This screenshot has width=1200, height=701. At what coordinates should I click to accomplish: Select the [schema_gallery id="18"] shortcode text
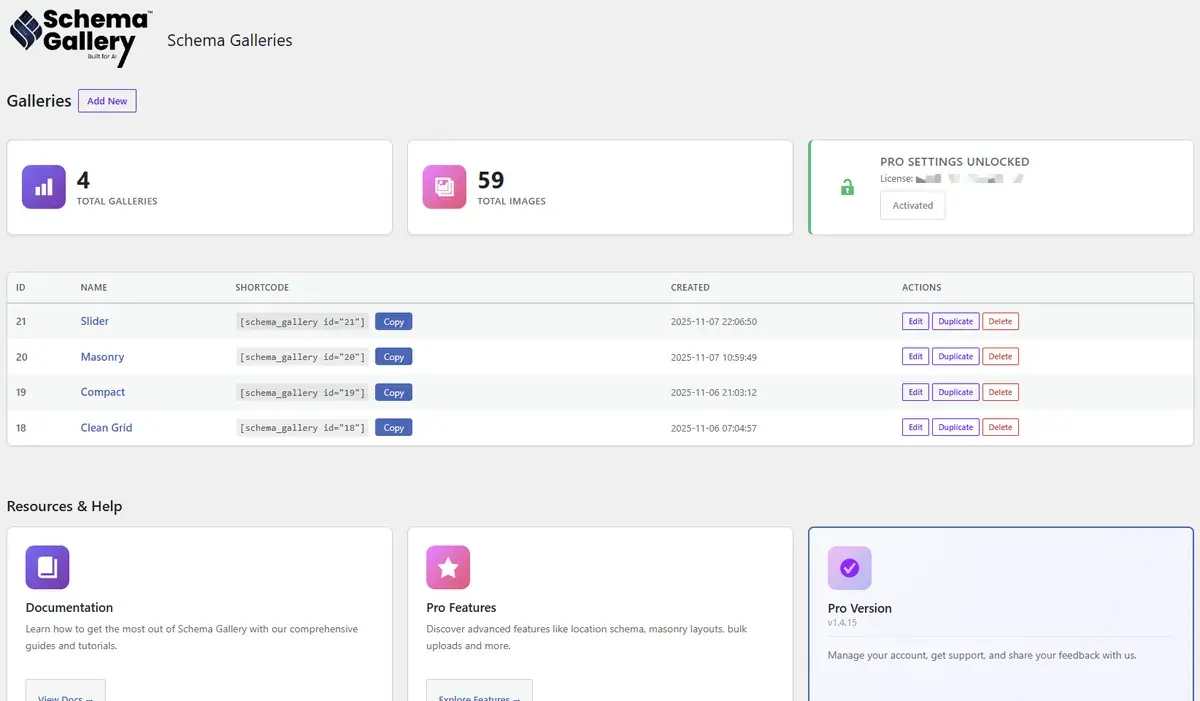tap(302, 427)
